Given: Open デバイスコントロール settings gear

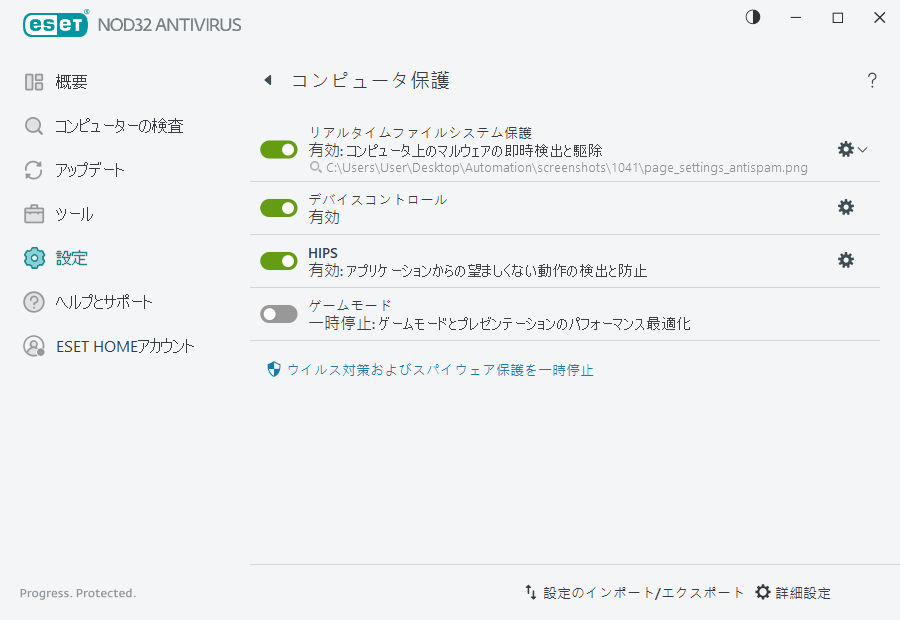Looking at the screenshot, I should 846,207.
